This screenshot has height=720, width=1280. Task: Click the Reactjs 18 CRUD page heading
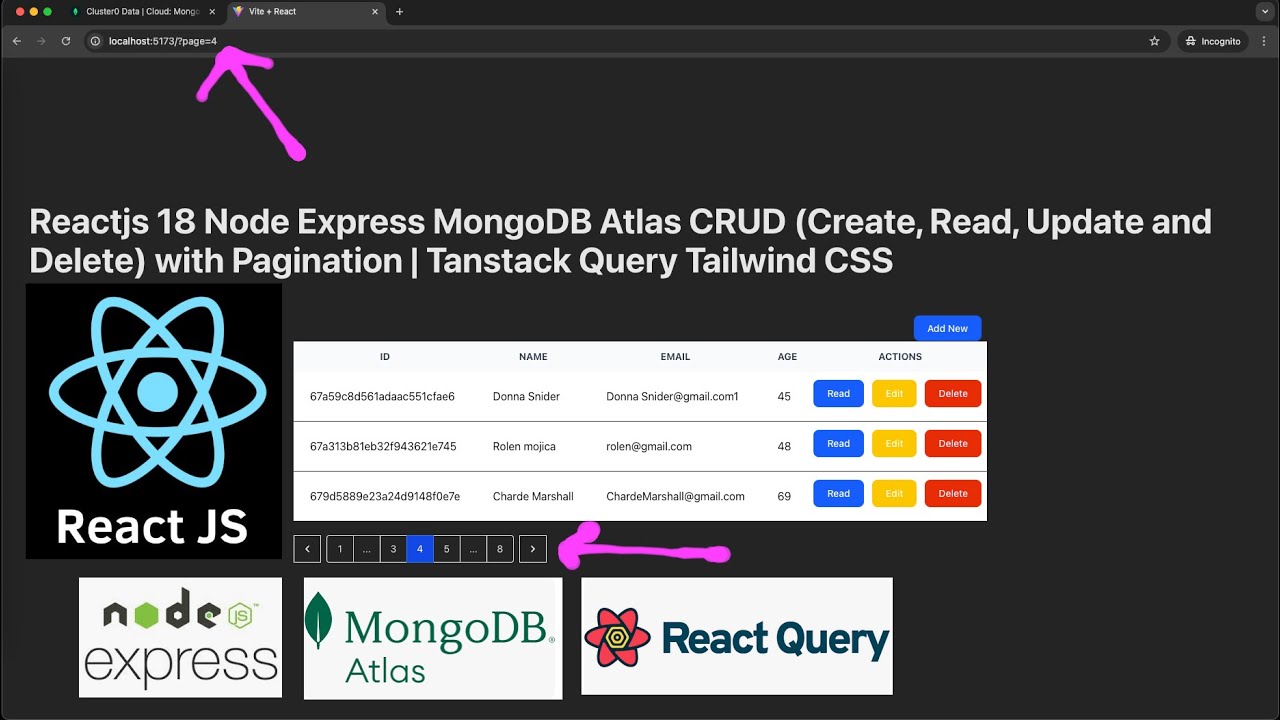[x=620, y=241]
